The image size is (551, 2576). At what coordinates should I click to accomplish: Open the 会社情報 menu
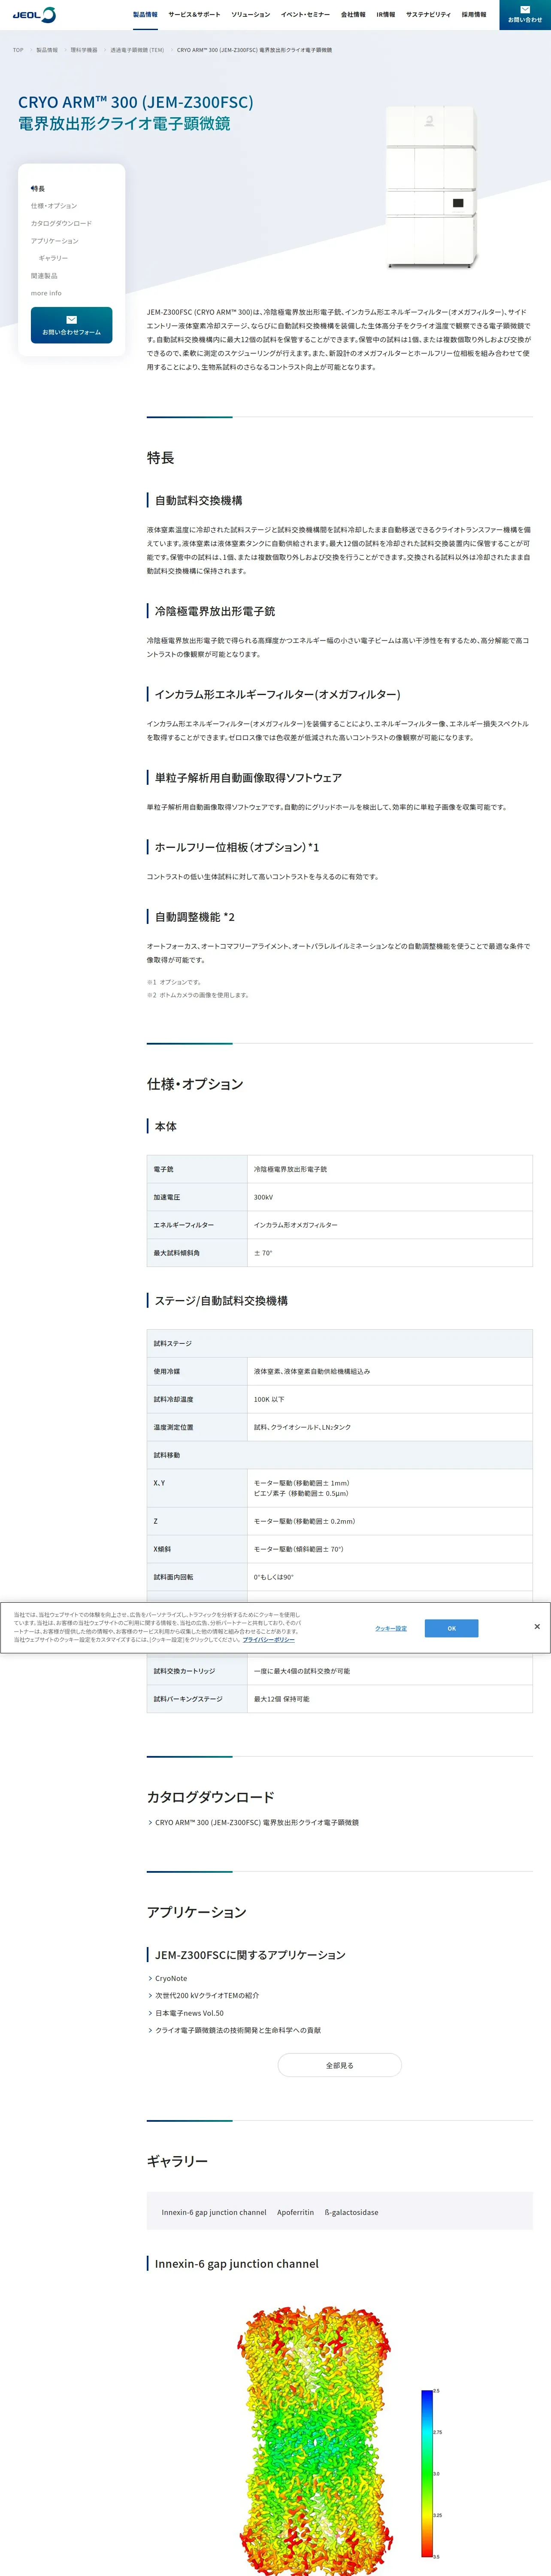click(353, 15)
